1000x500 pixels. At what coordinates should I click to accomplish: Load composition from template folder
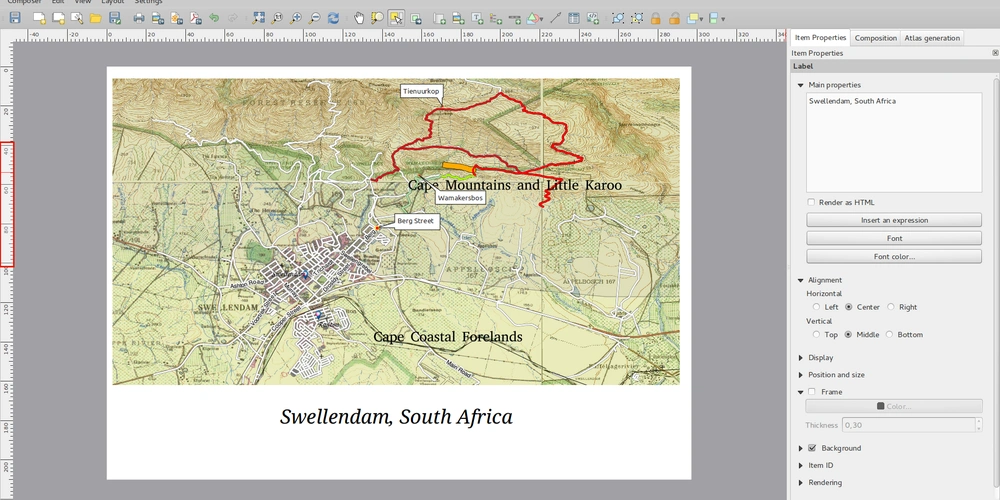coord(96,18)
